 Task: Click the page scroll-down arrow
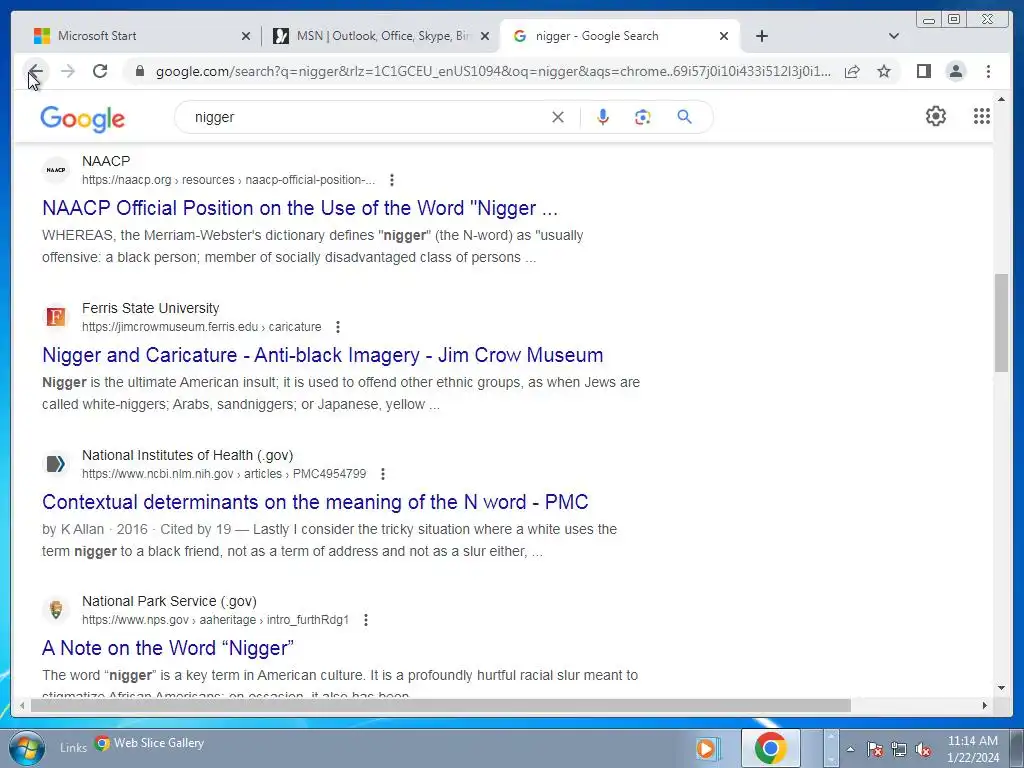(1001, 688)
